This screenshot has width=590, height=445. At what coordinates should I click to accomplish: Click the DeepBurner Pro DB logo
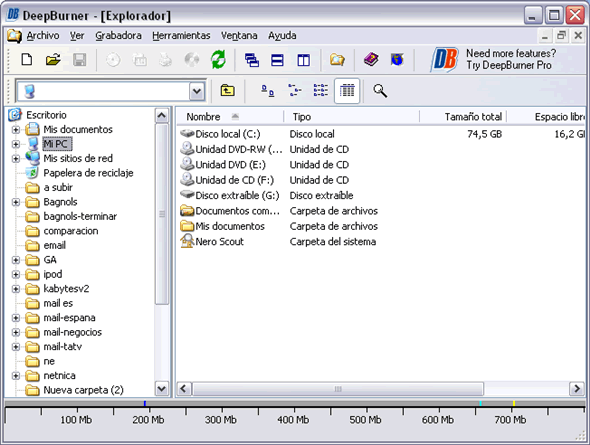444,59
